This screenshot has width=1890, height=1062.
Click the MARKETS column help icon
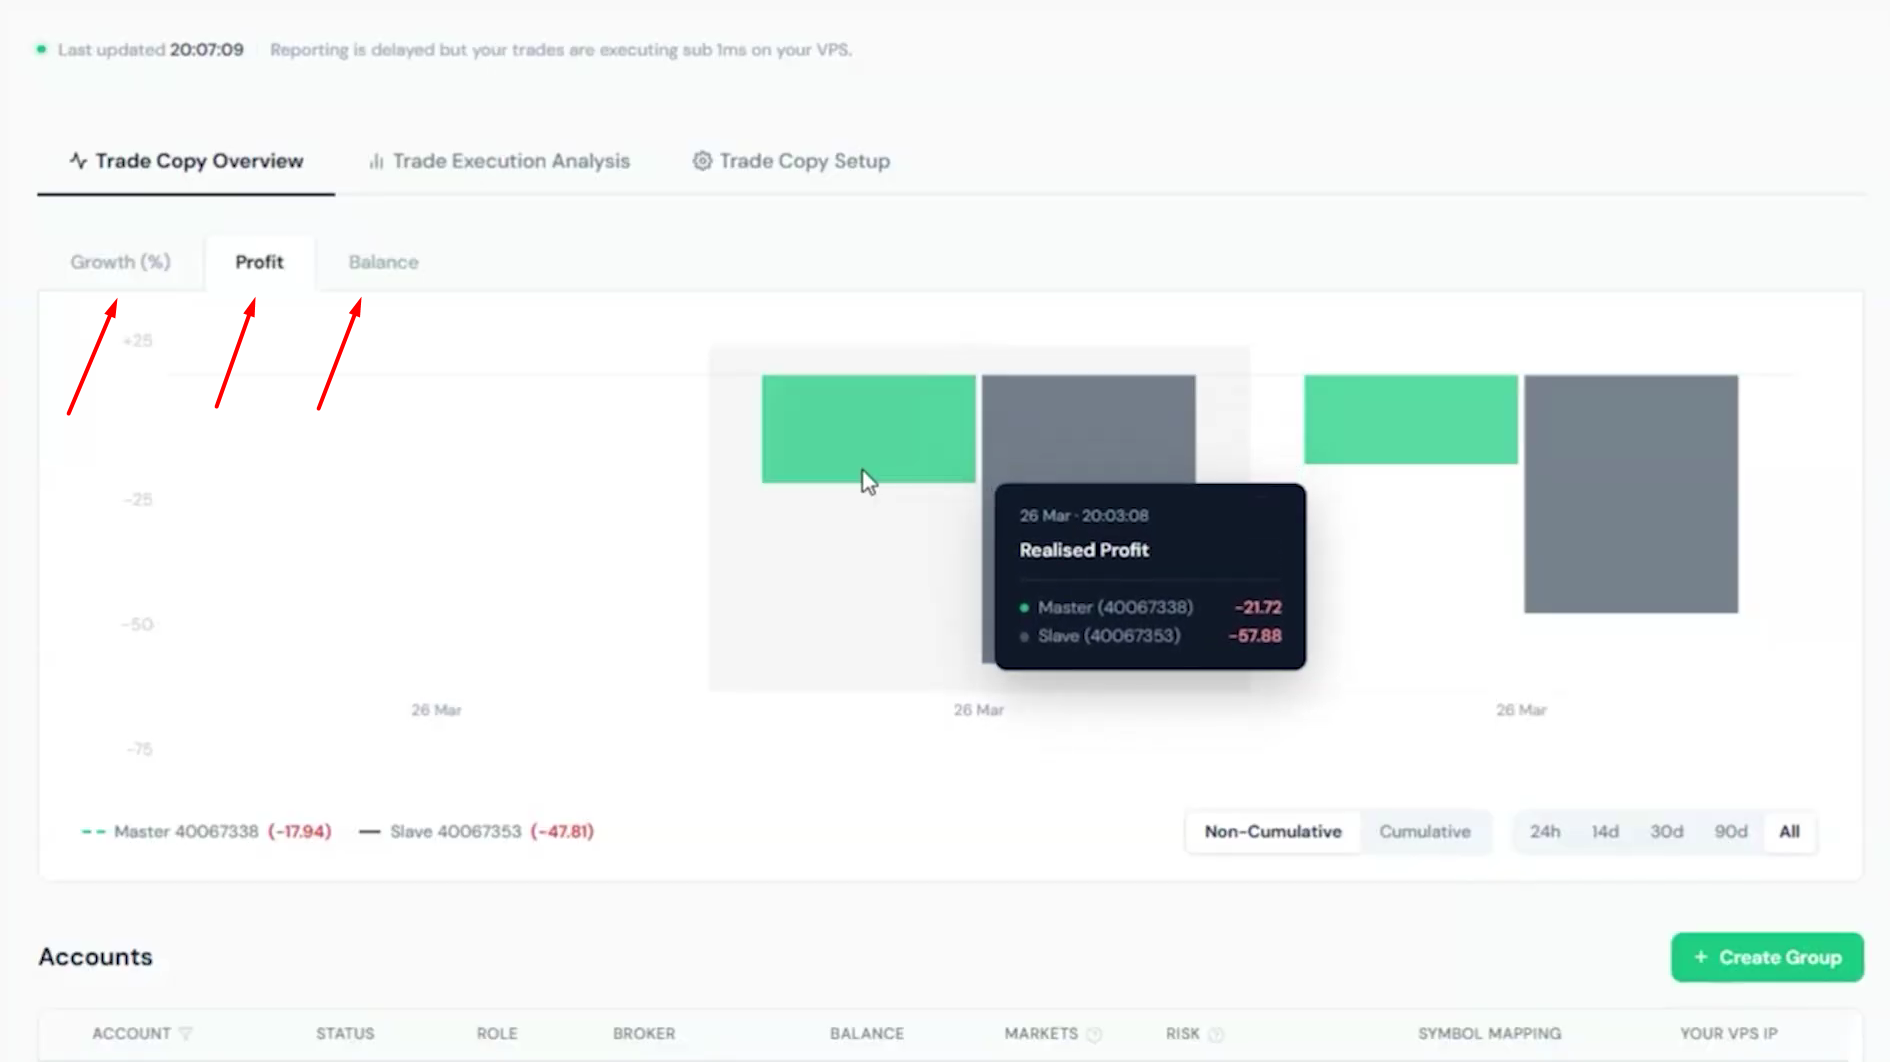point(1094,1035)
